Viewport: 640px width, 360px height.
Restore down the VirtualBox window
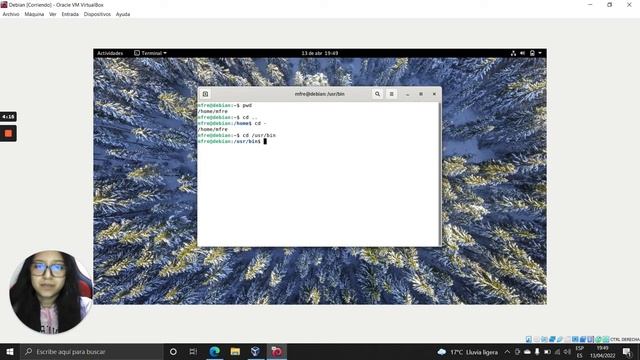(x=609, y=5)
